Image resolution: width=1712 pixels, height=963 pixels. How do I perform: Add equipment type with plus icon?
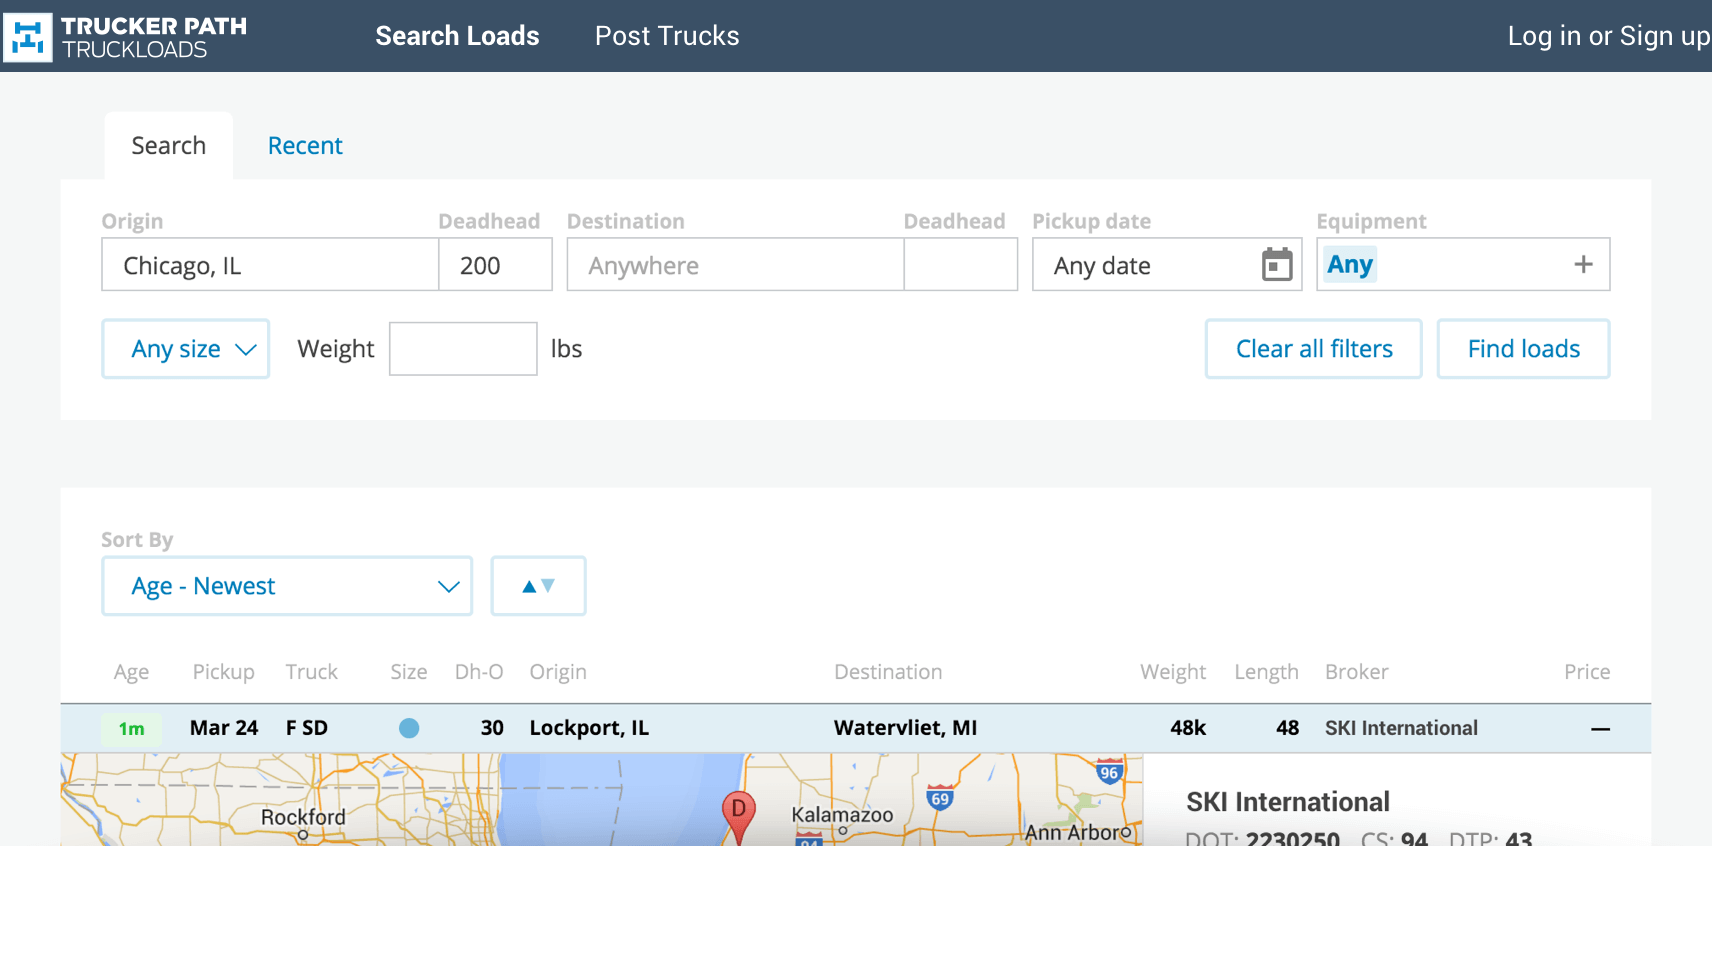1582,265
